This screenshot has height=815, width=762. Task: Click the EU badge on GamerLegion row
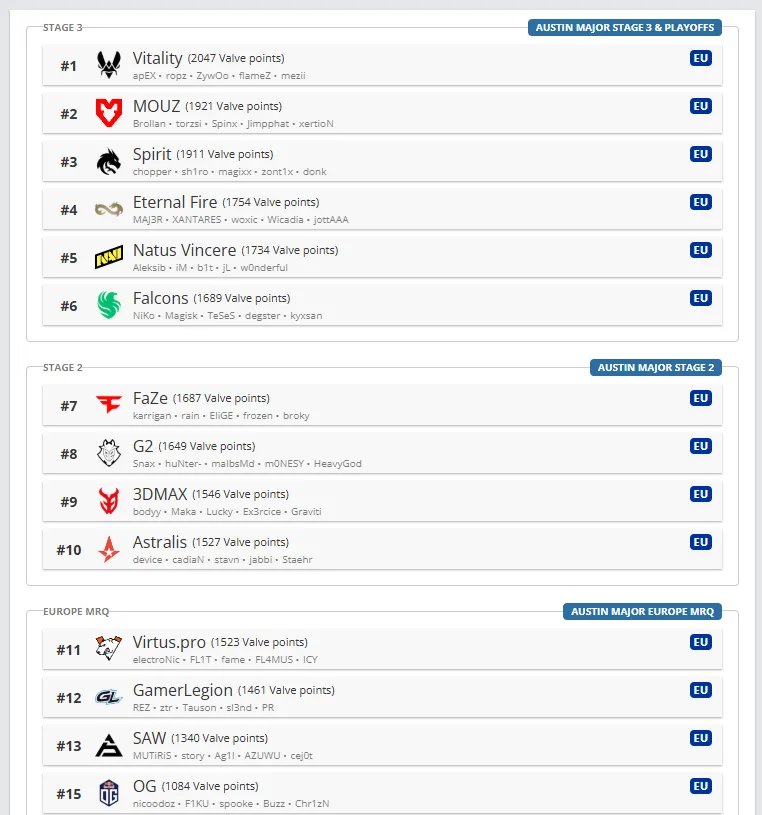701,690
